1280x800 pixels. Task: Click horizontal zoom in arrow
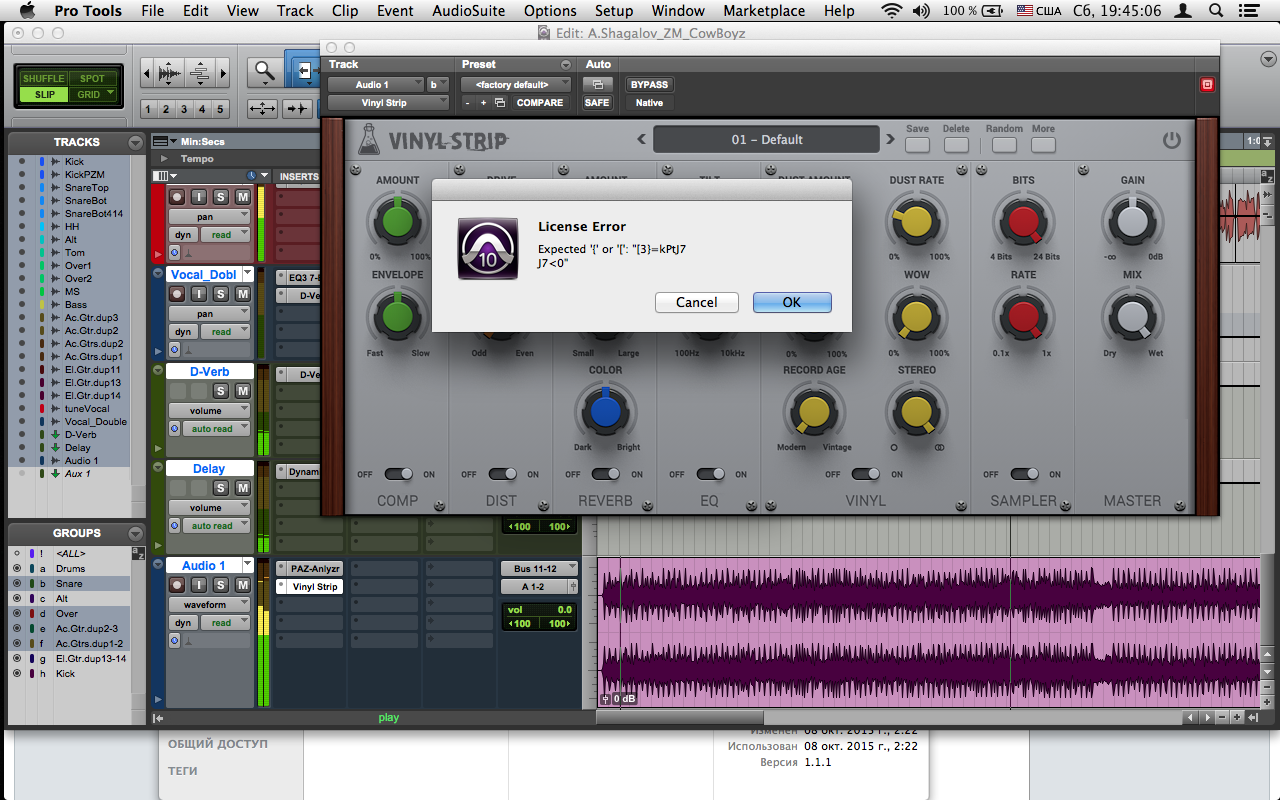point(224,74)
